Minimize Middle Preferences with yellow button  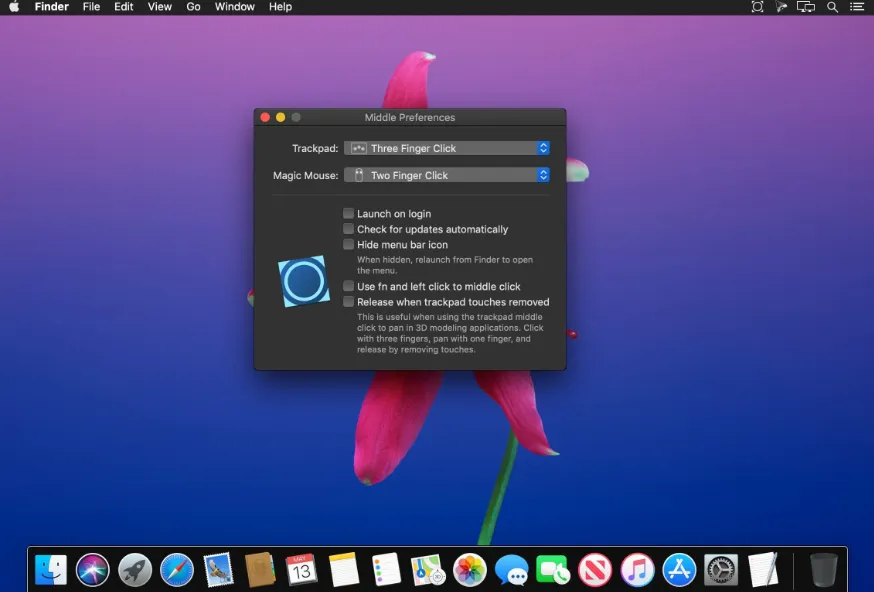point(280,117)
